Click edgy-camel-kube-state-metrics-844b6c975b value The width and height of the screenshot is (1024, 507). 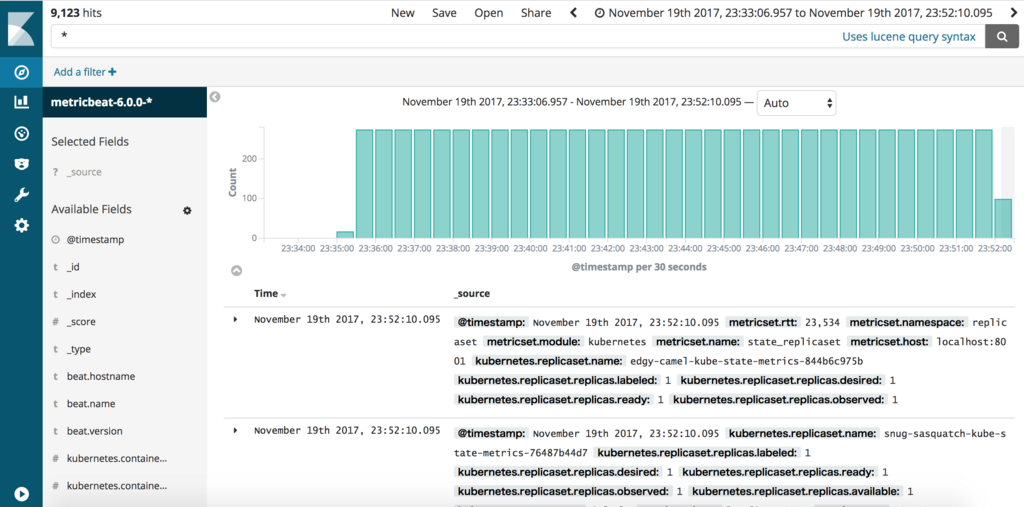pos(744,361)
